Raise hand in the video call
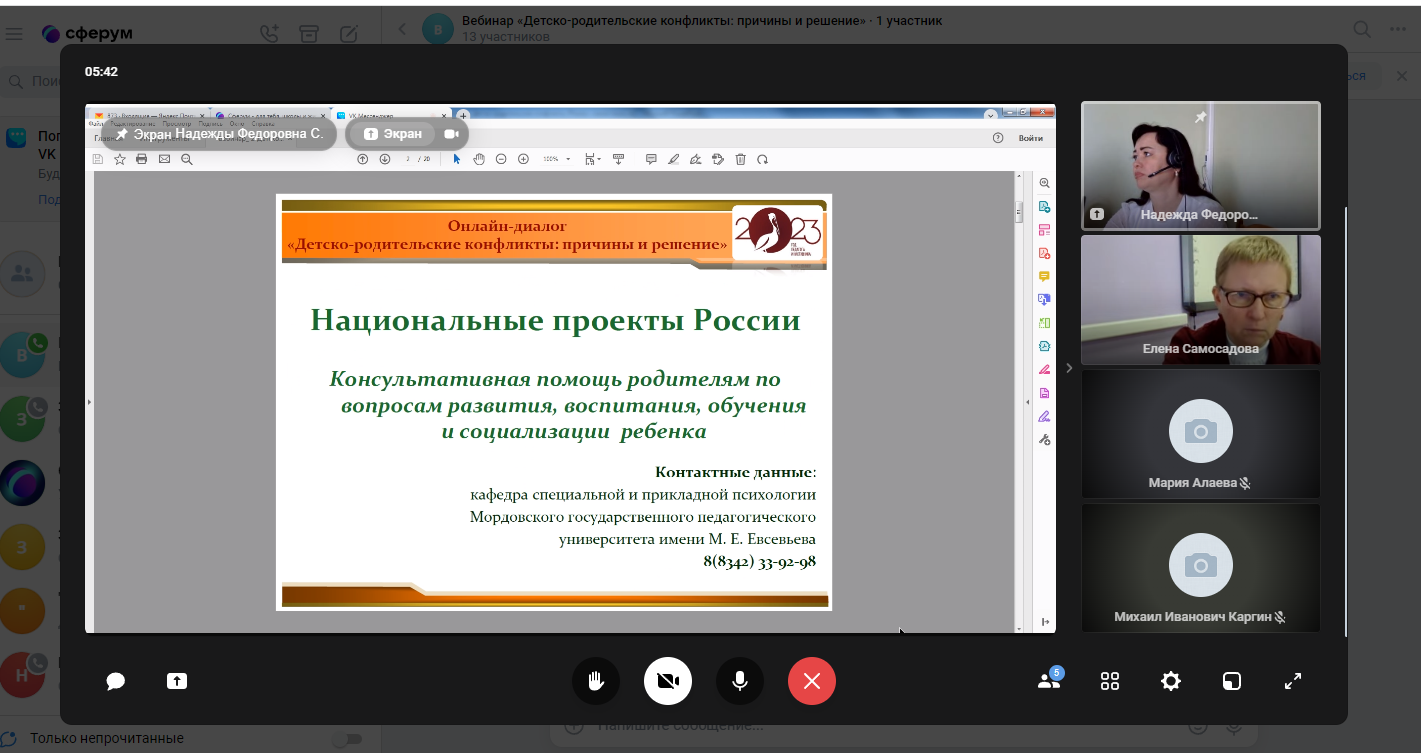This screenshot has width=1421, height=753. pyautogui.click(x=595, y=682)
